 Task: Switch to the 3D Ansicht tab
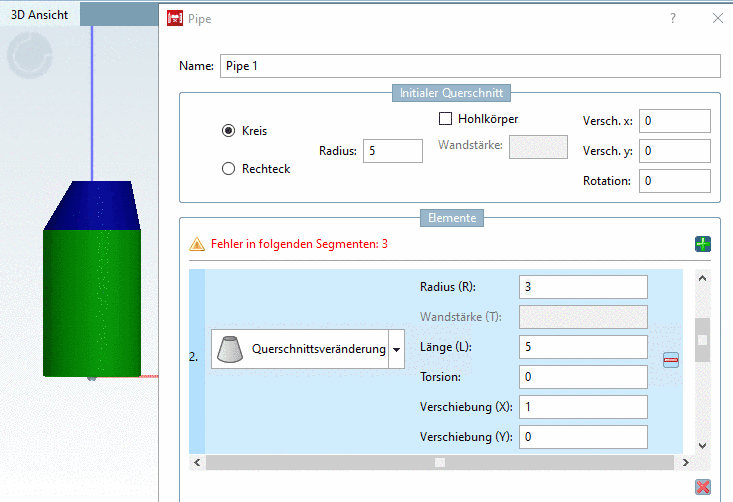pos(40,14)
